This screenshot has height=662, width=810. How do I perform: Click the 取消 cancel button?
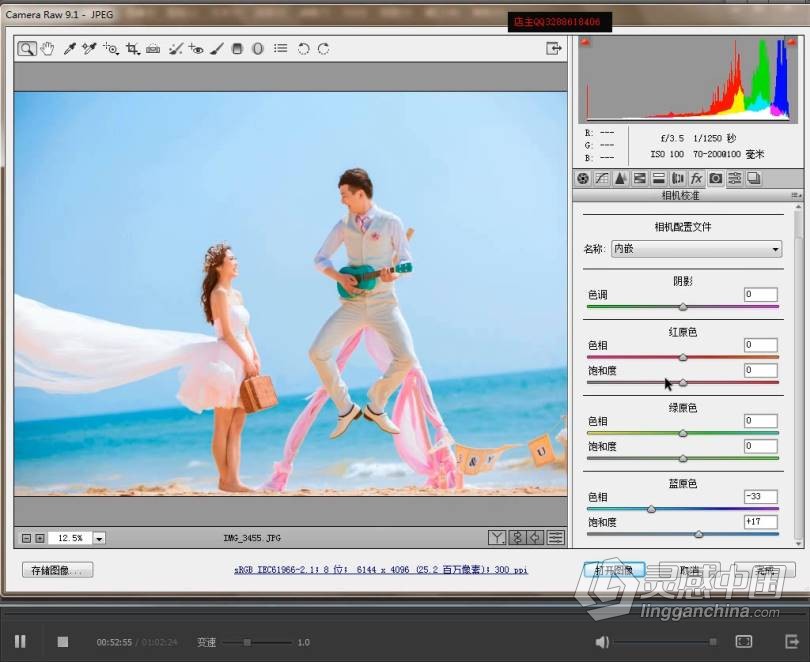(x=690, y=570)
